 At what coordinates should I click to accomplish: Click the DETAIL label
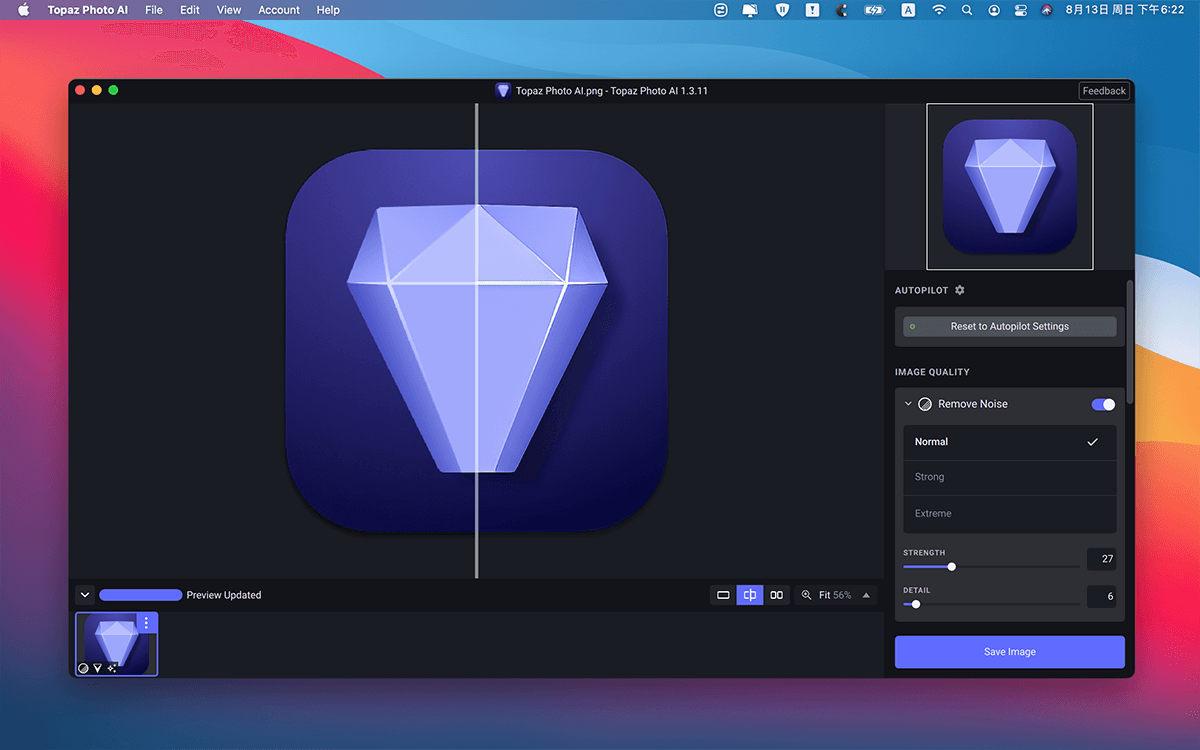tap(917, 590)
